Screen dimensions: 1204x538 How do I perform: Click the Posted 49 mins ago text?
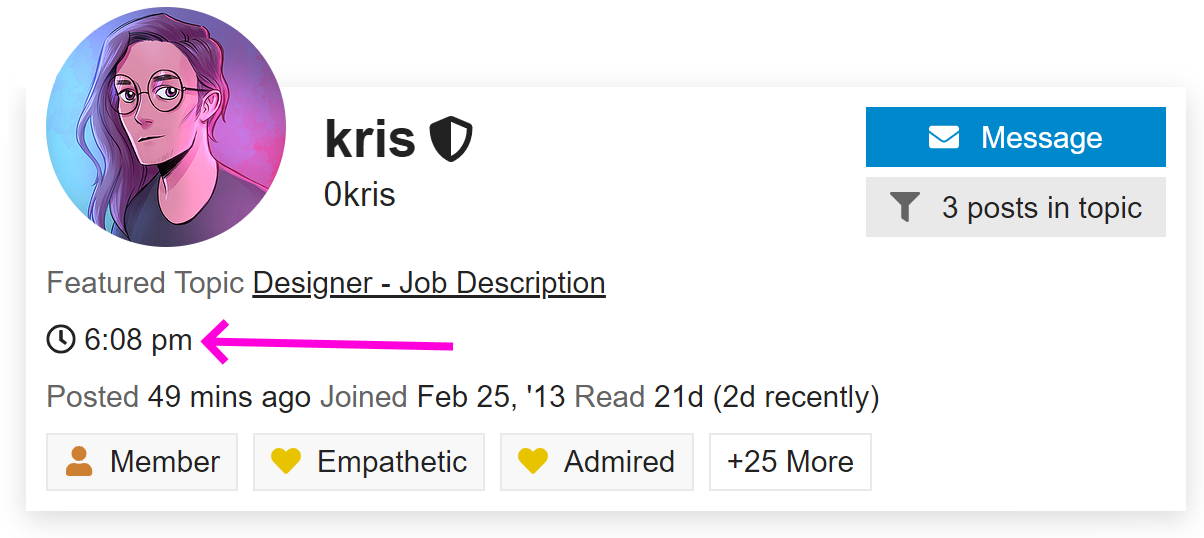coord(179,398)
